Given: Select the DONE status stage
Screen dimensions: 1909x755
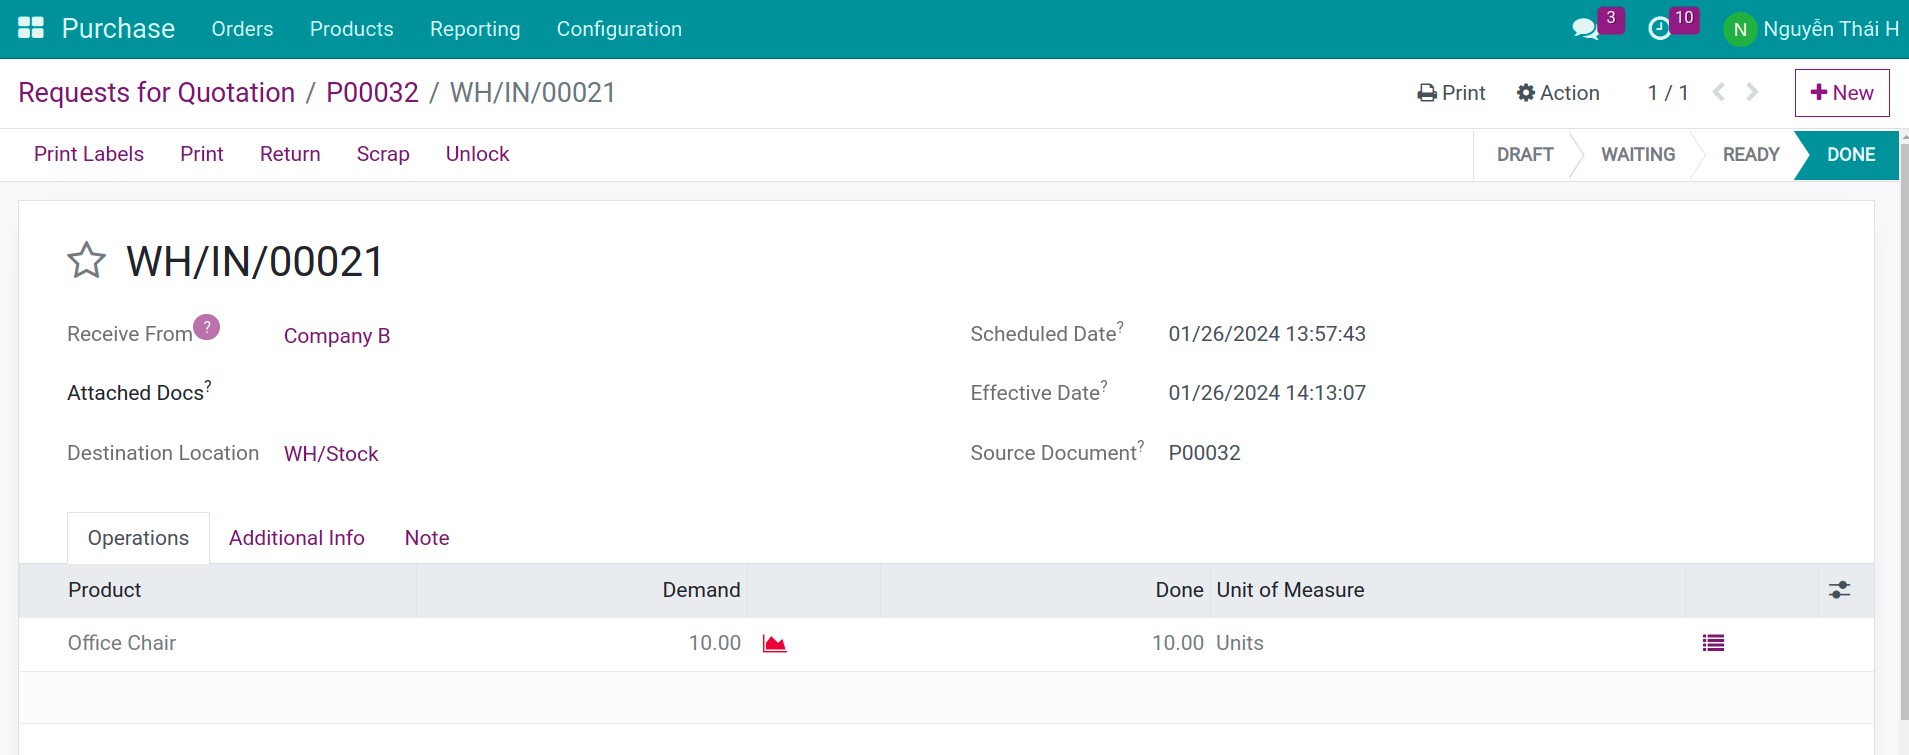Looking at the screenshot, I should point(1851,155).
